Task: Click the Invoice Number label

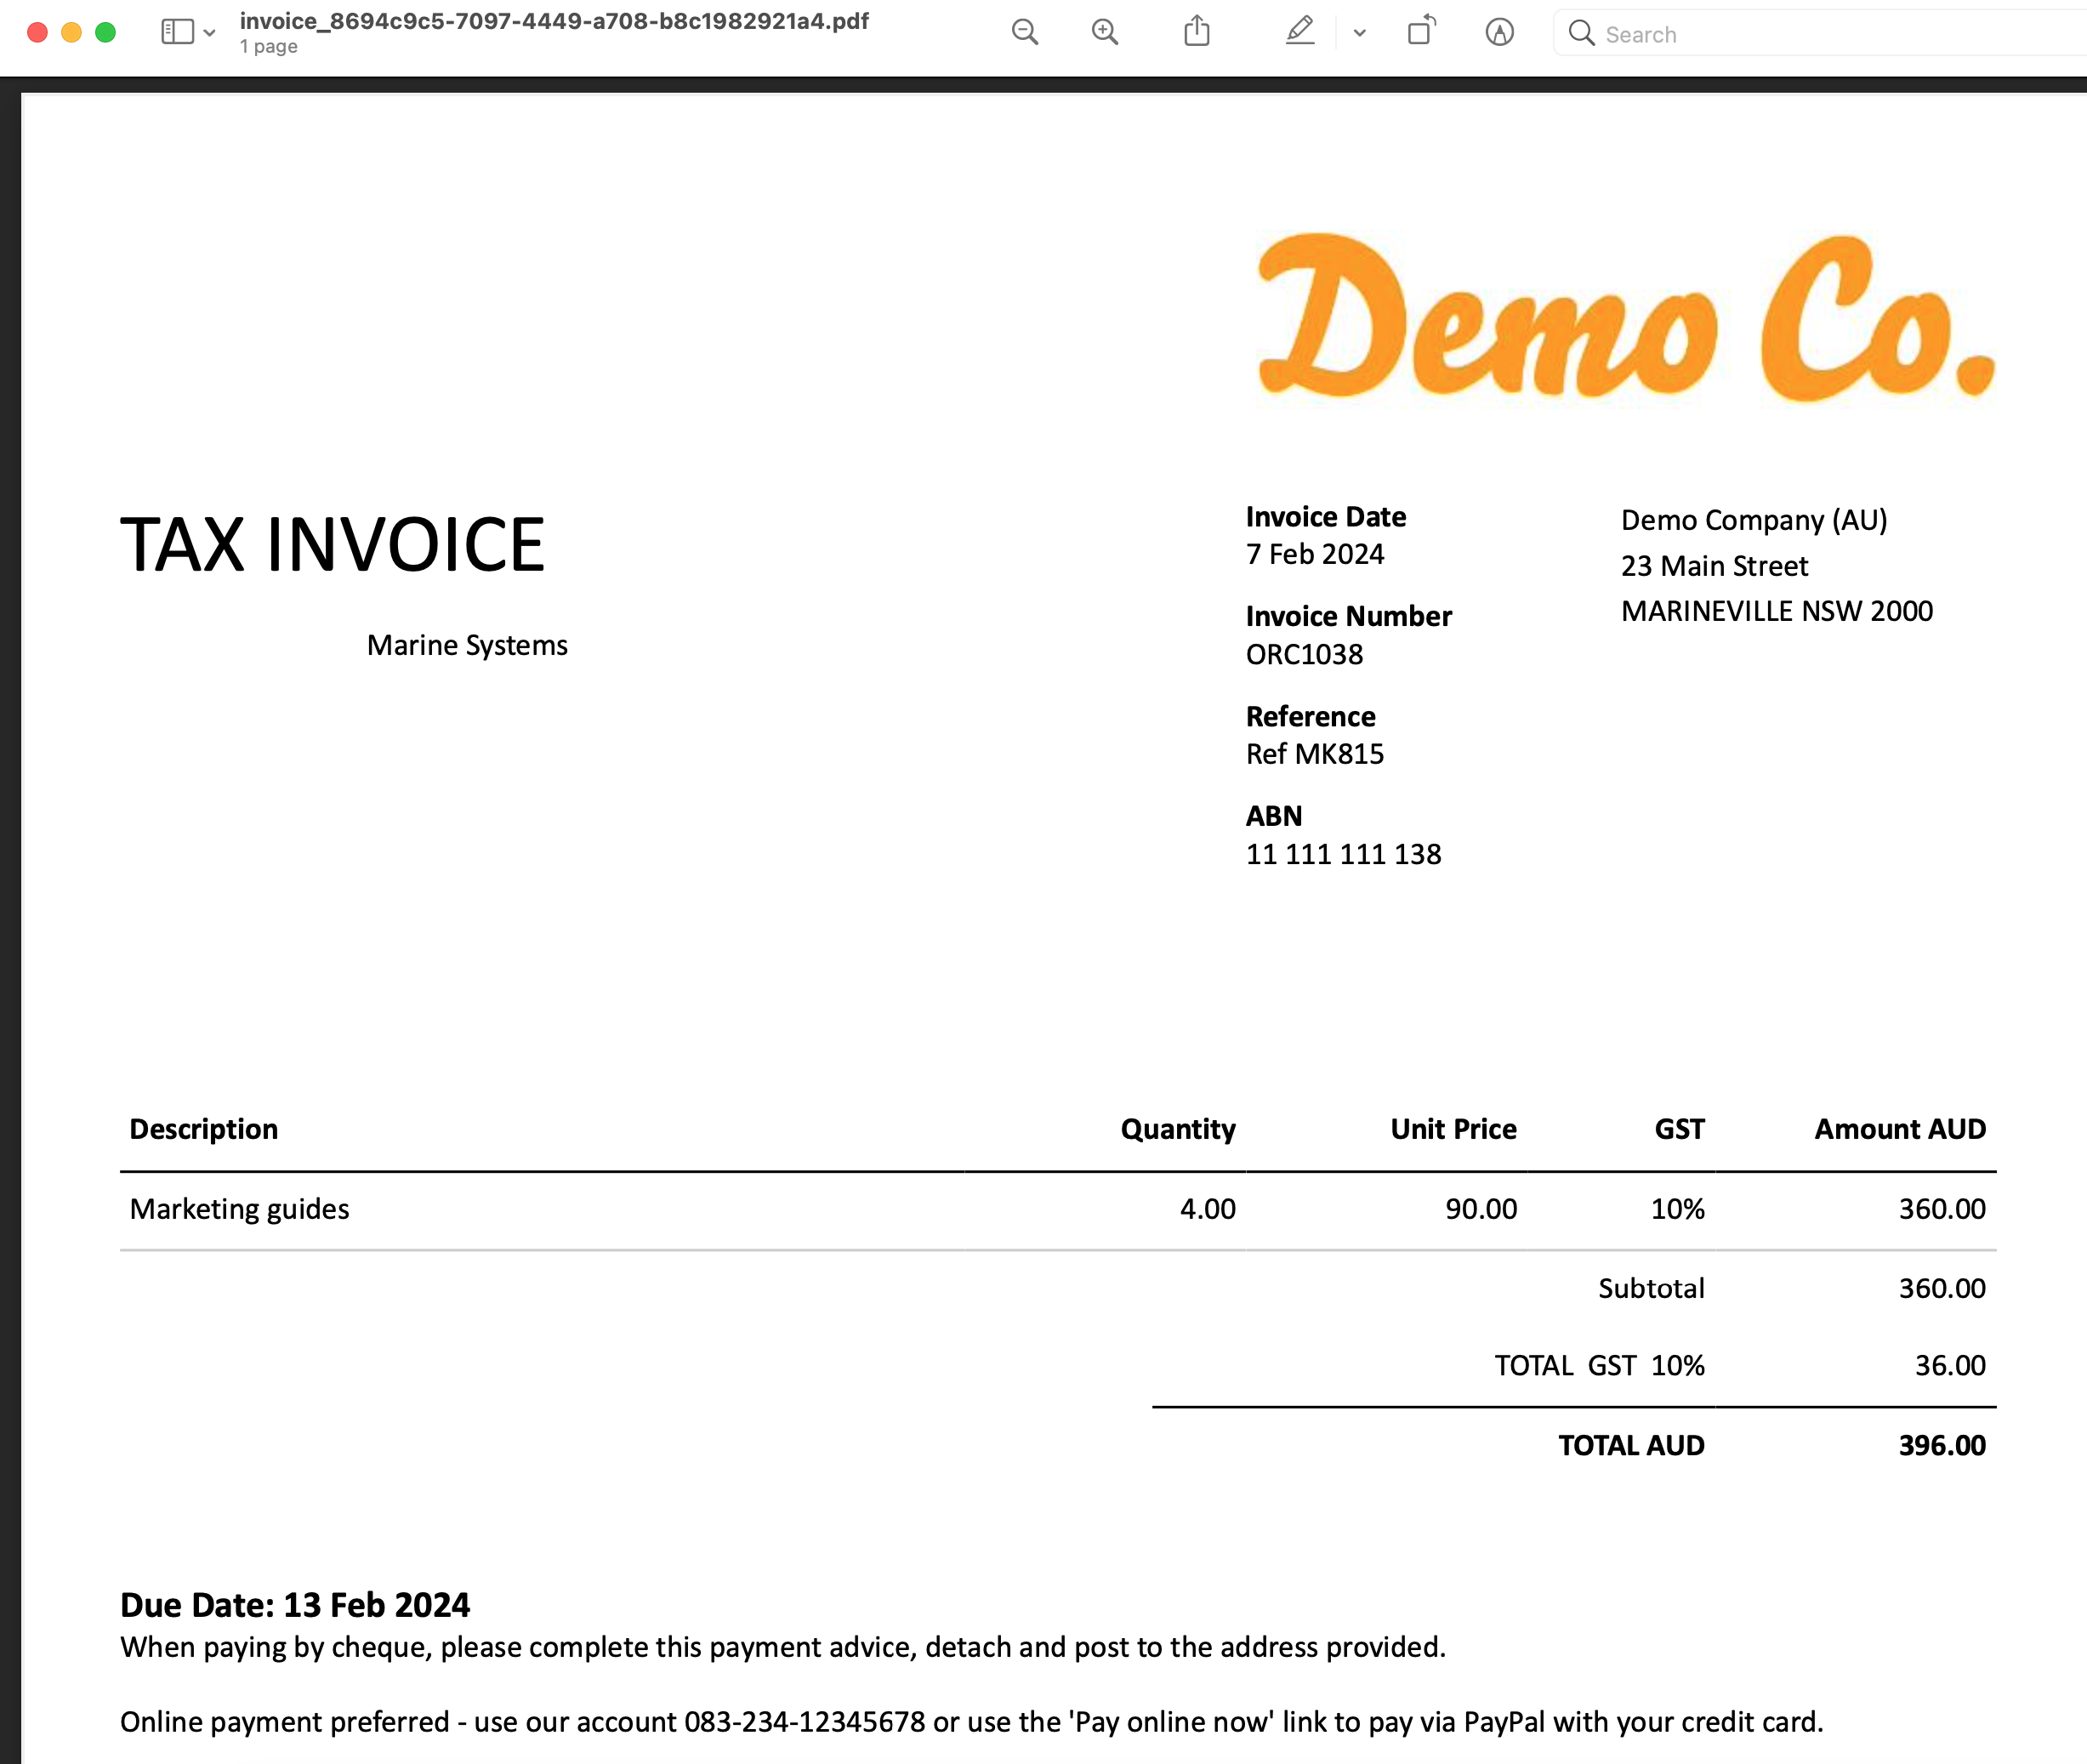Action: (x=1348, y=616)
